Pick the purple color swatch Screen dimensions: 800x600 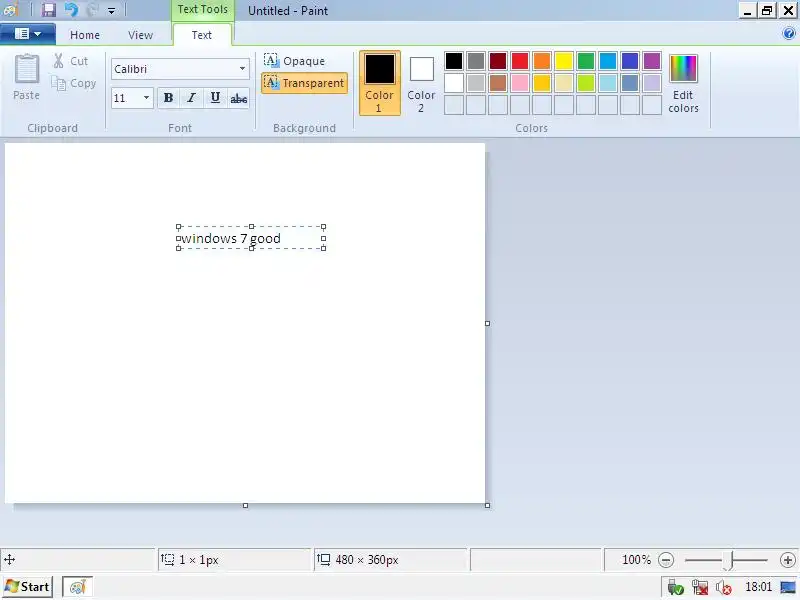click(652, 61)
